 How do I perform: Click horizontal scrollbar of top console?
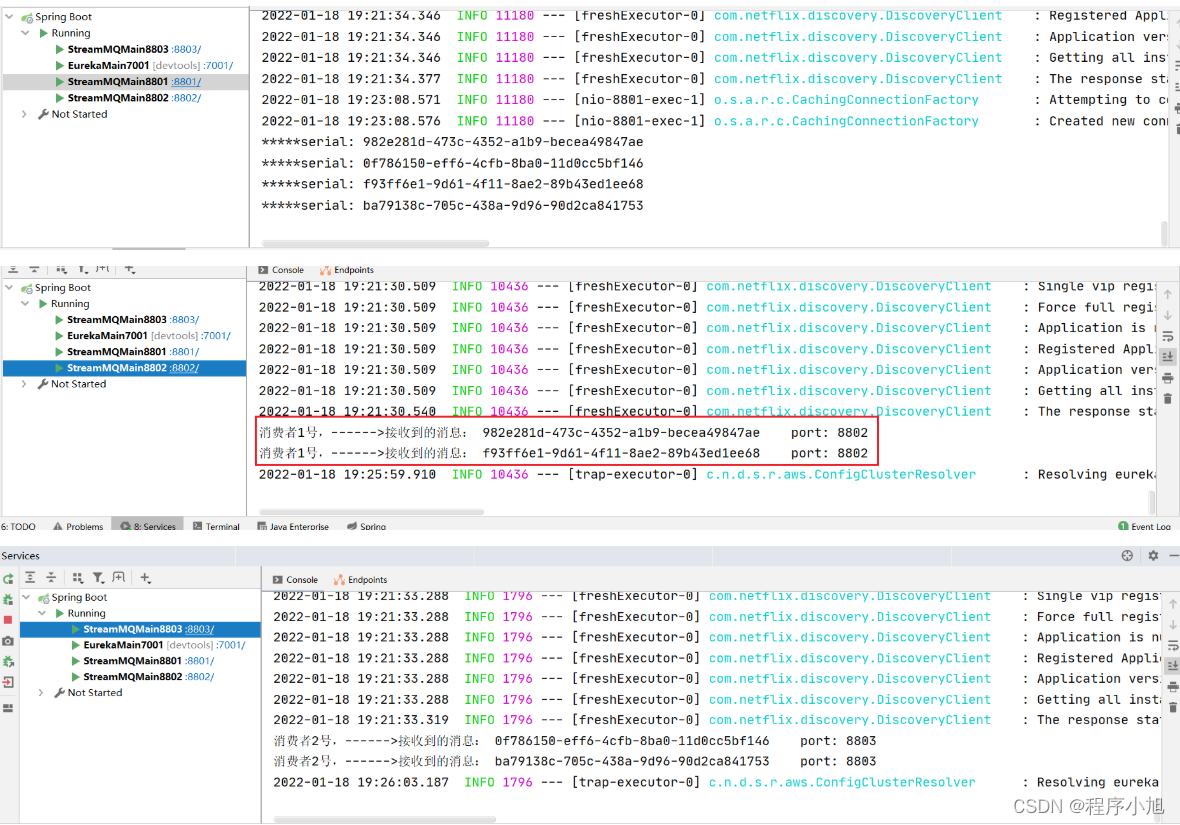(x=375, y=243)
